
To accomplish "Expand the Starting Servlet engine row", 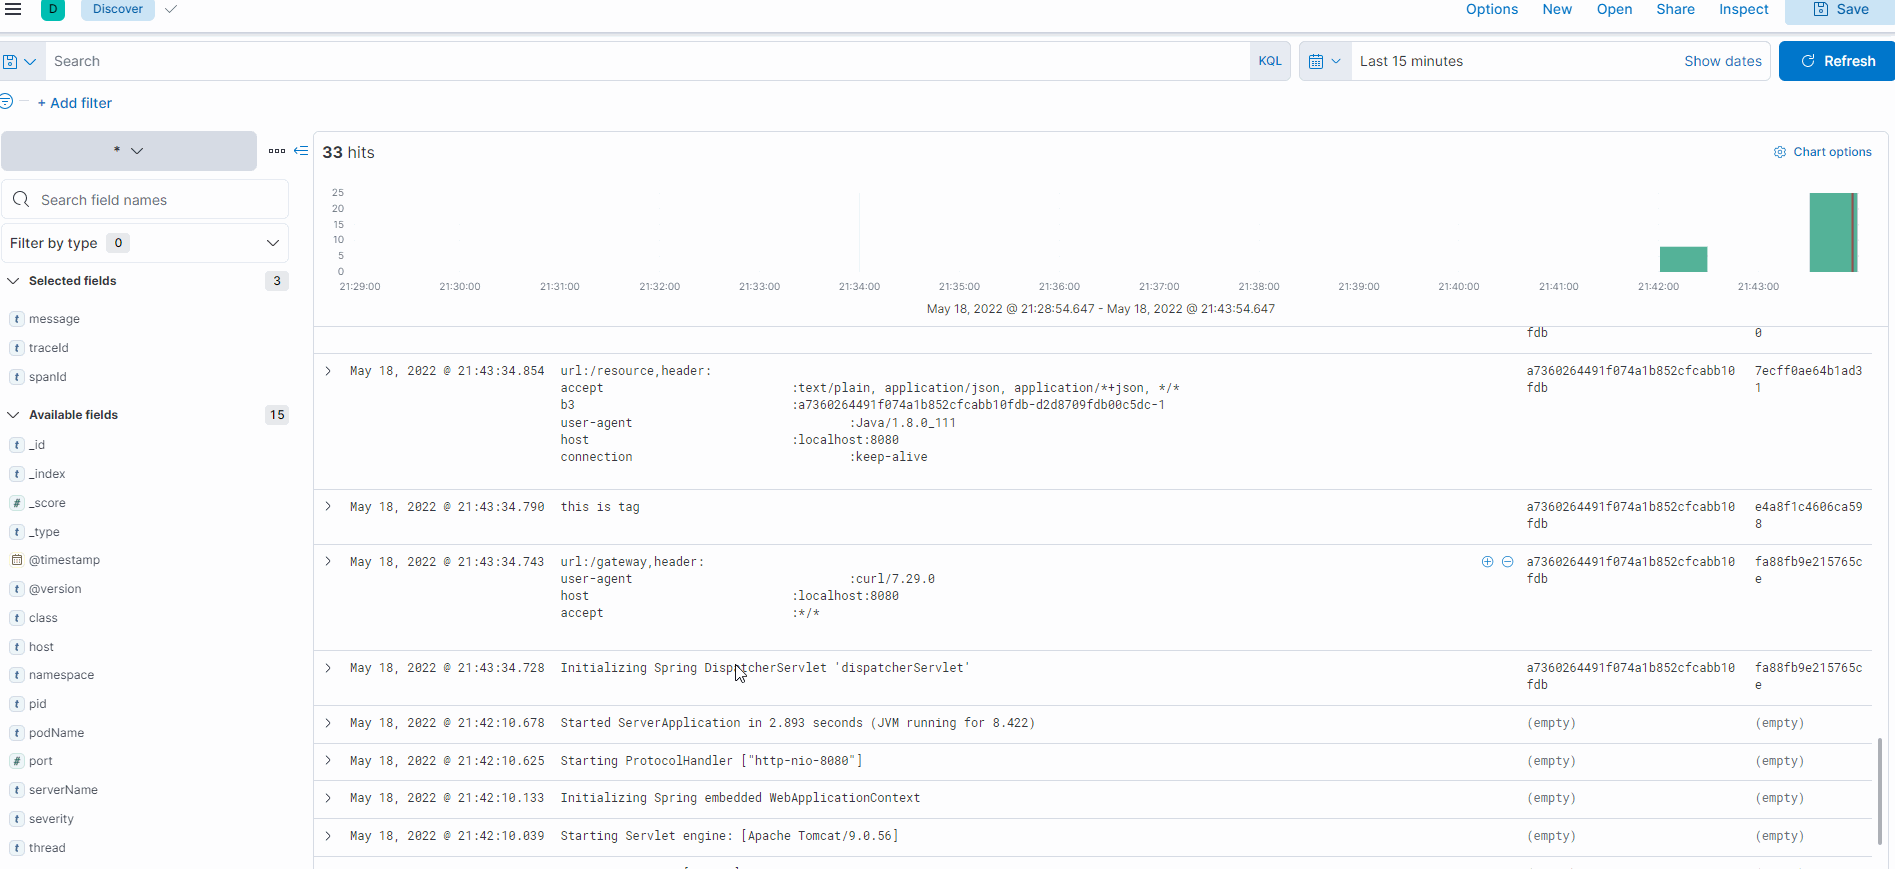I will tap(328, 836).
